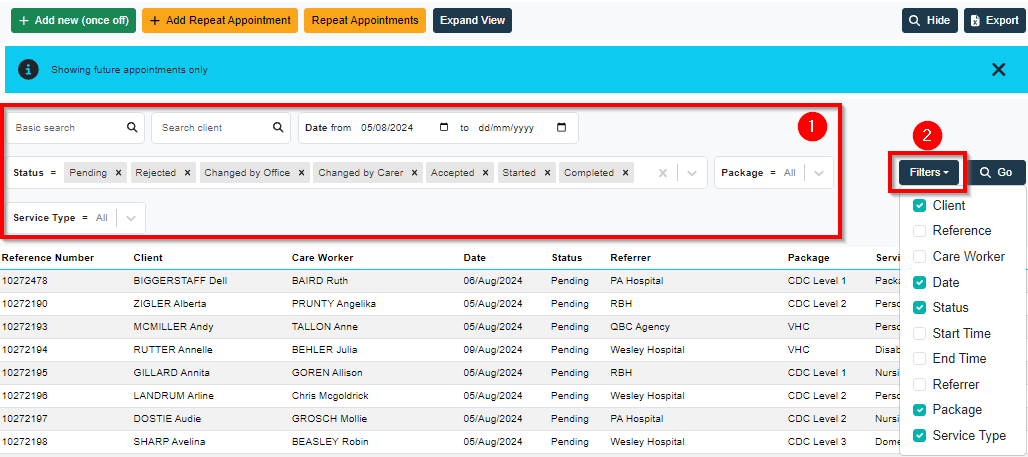This screenshot has height=457, width=1028.
Task: Remove the Completed status tag
Action: [x=625, y=173]
